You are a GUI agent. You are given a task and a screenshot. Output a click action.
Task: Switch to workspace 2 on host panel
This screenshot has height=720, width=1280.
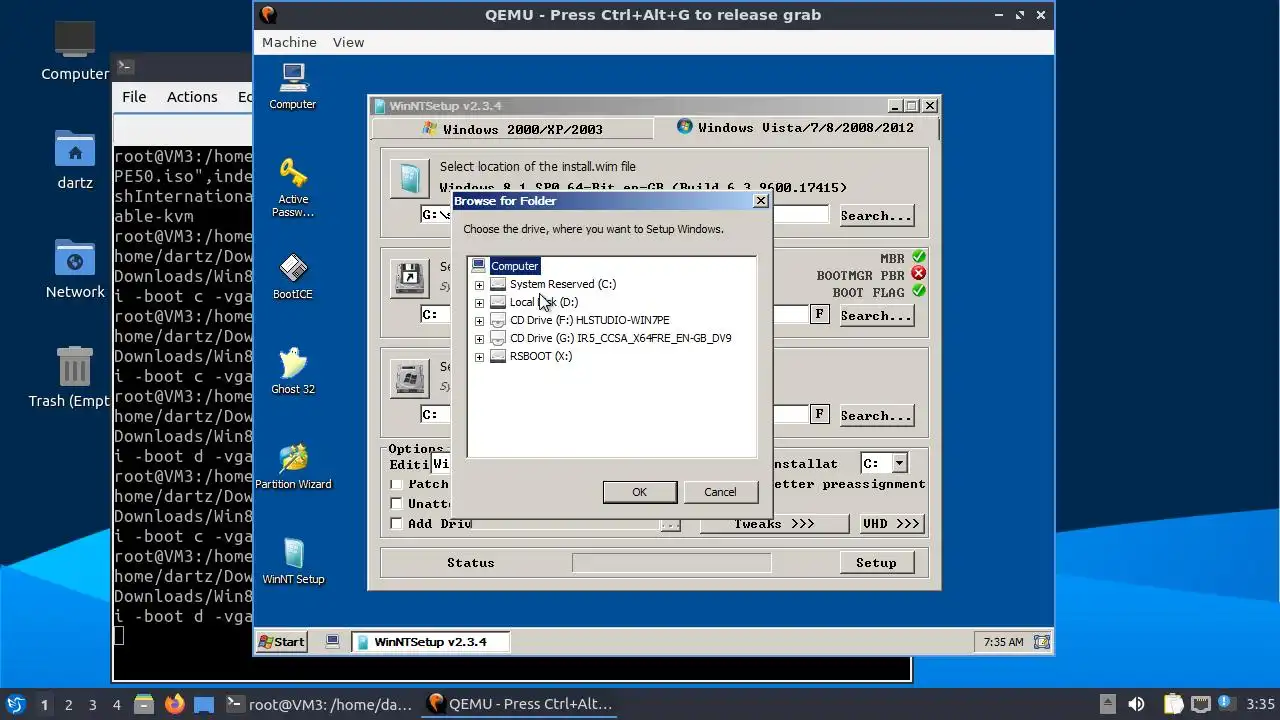(x=69, y=705)
